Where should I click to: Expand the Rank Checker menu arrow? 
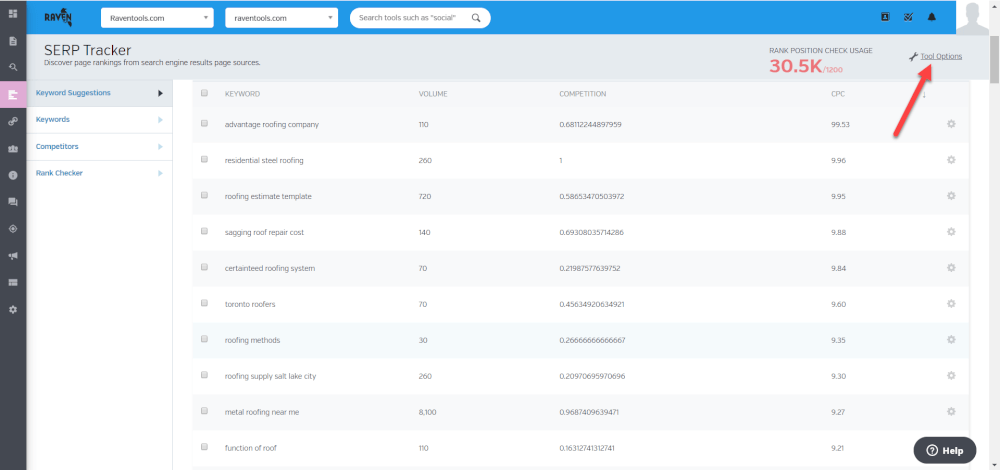pos(161,173)
